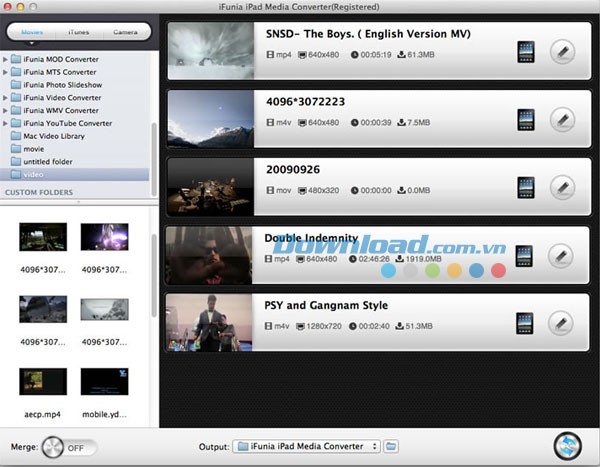600x467 pixels.
Task: Click edit pencil button for 4096*3072223
Action: (x=562, y=120)
